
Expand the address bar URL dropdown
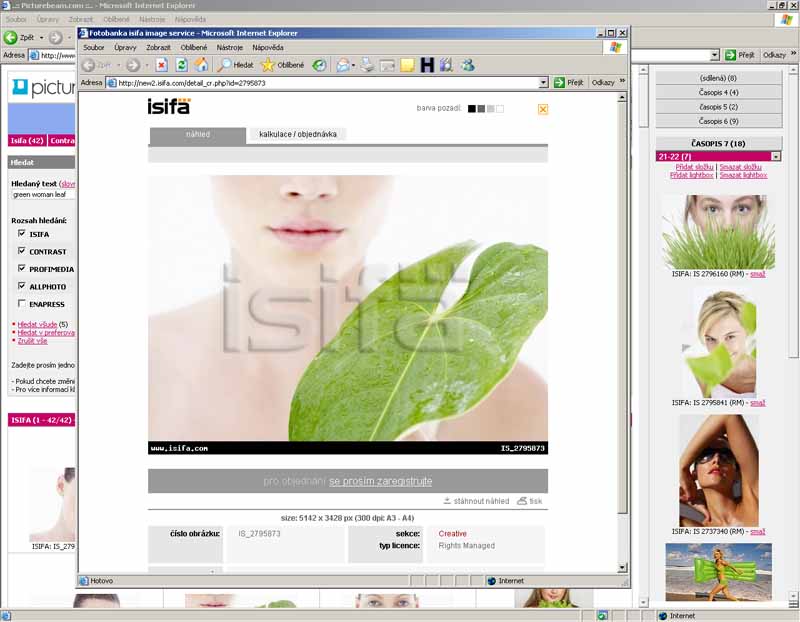(543, 83)
